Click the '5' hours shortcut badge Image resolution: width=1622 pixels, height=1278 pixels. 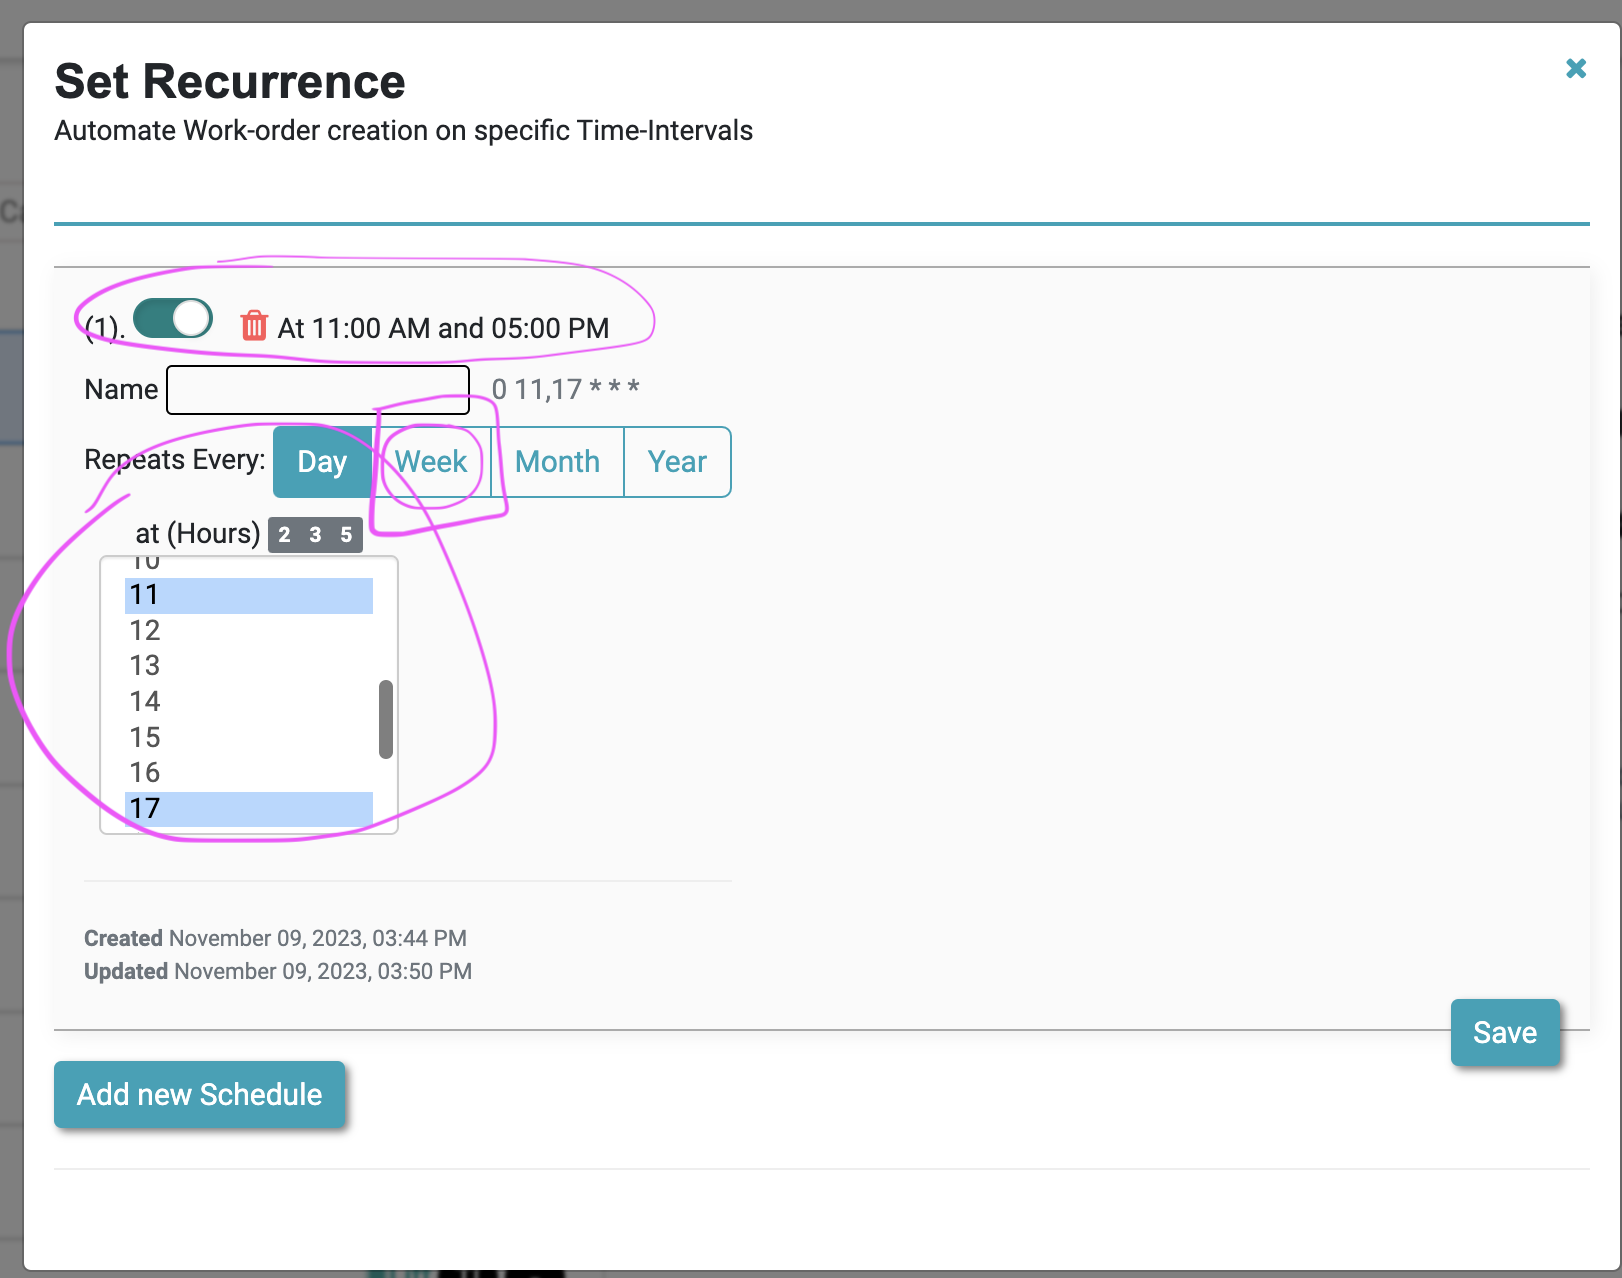point(346,535)
